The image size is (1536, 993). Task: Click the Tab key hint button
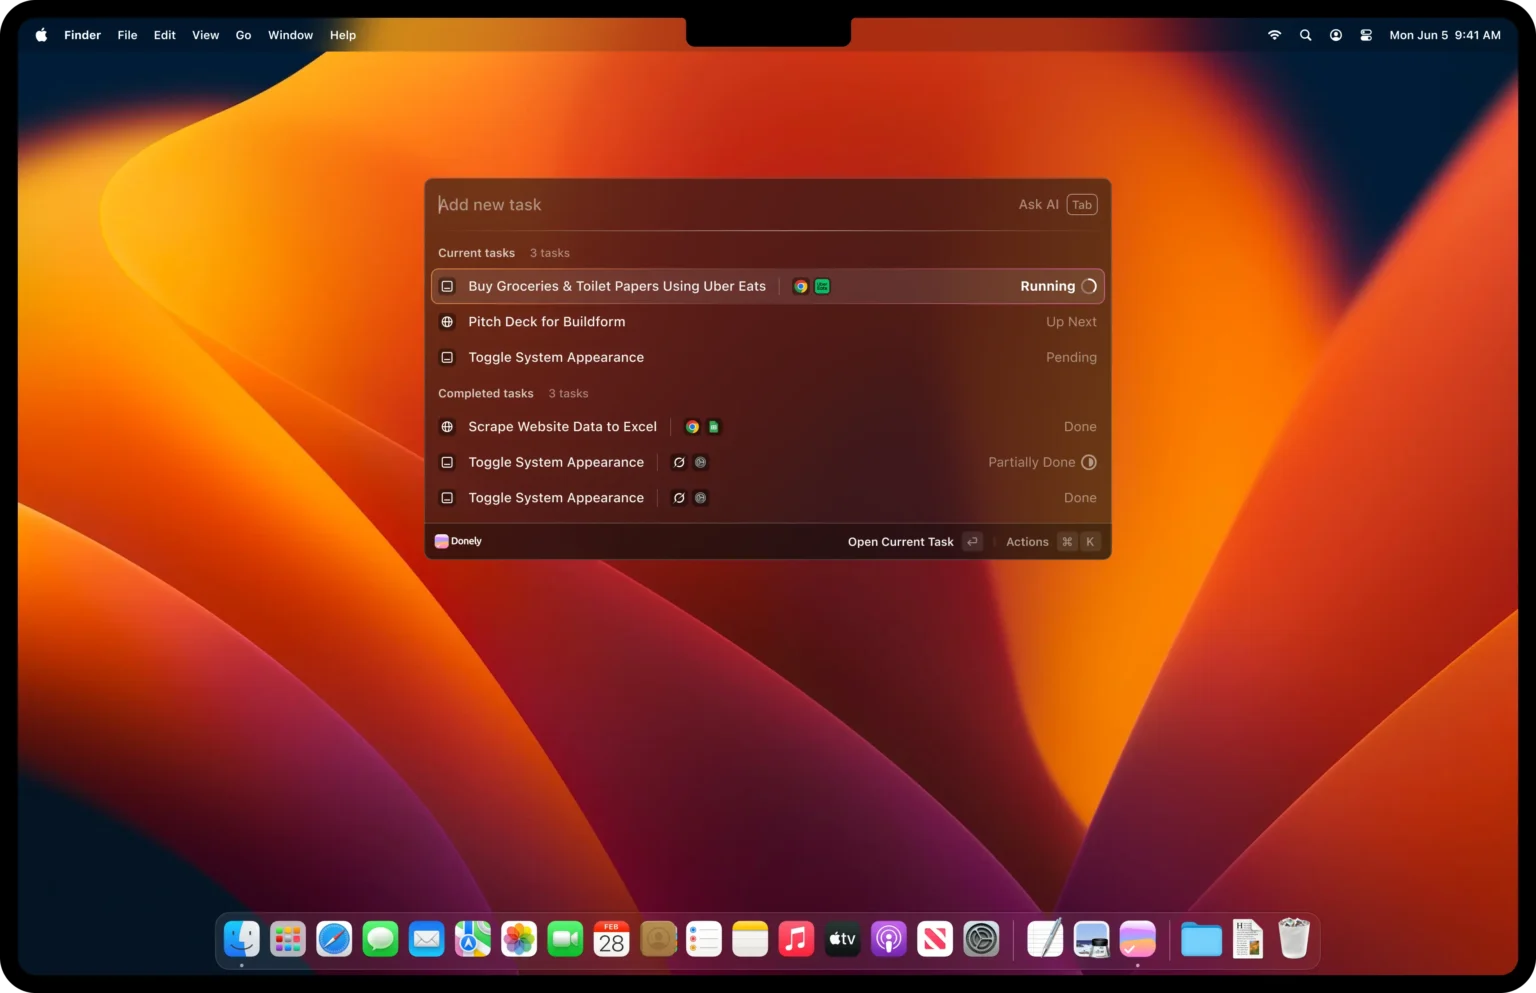[x=1082, y=204]
